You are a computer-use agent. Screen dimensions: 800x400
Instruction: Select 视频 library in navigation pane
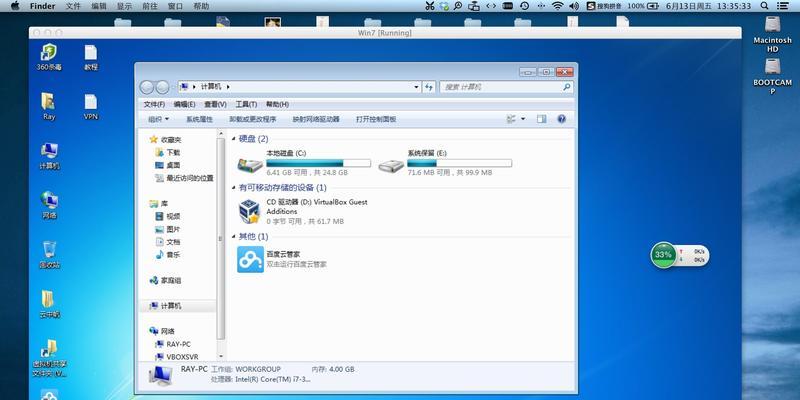(x=168, y=216)
